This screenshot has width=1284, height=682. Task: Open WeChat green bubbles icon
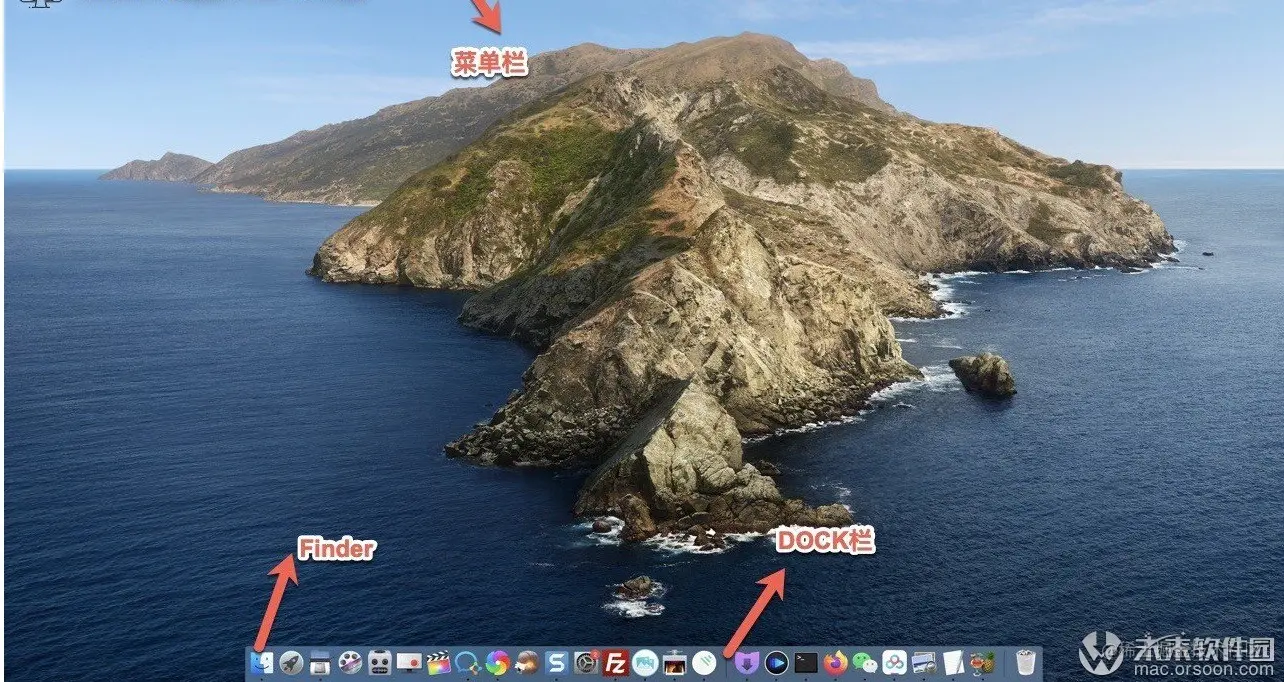click(865, 662)
